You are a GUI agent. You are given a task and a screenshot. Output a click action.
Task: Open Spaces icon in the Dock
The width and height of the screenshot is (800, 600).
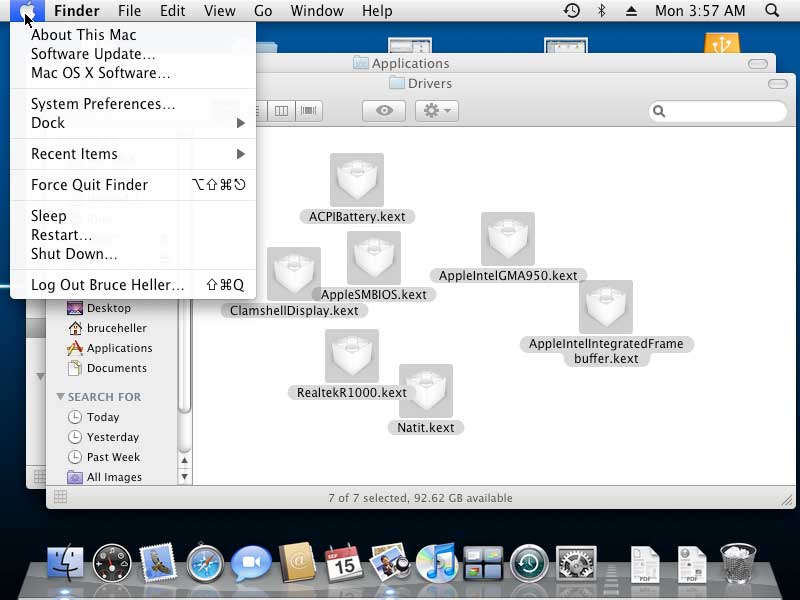coord(483,563)
